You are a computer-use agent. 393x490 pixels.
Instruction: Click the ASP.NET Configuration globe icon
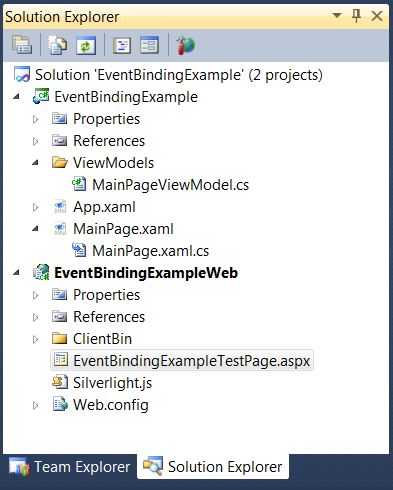185,45
